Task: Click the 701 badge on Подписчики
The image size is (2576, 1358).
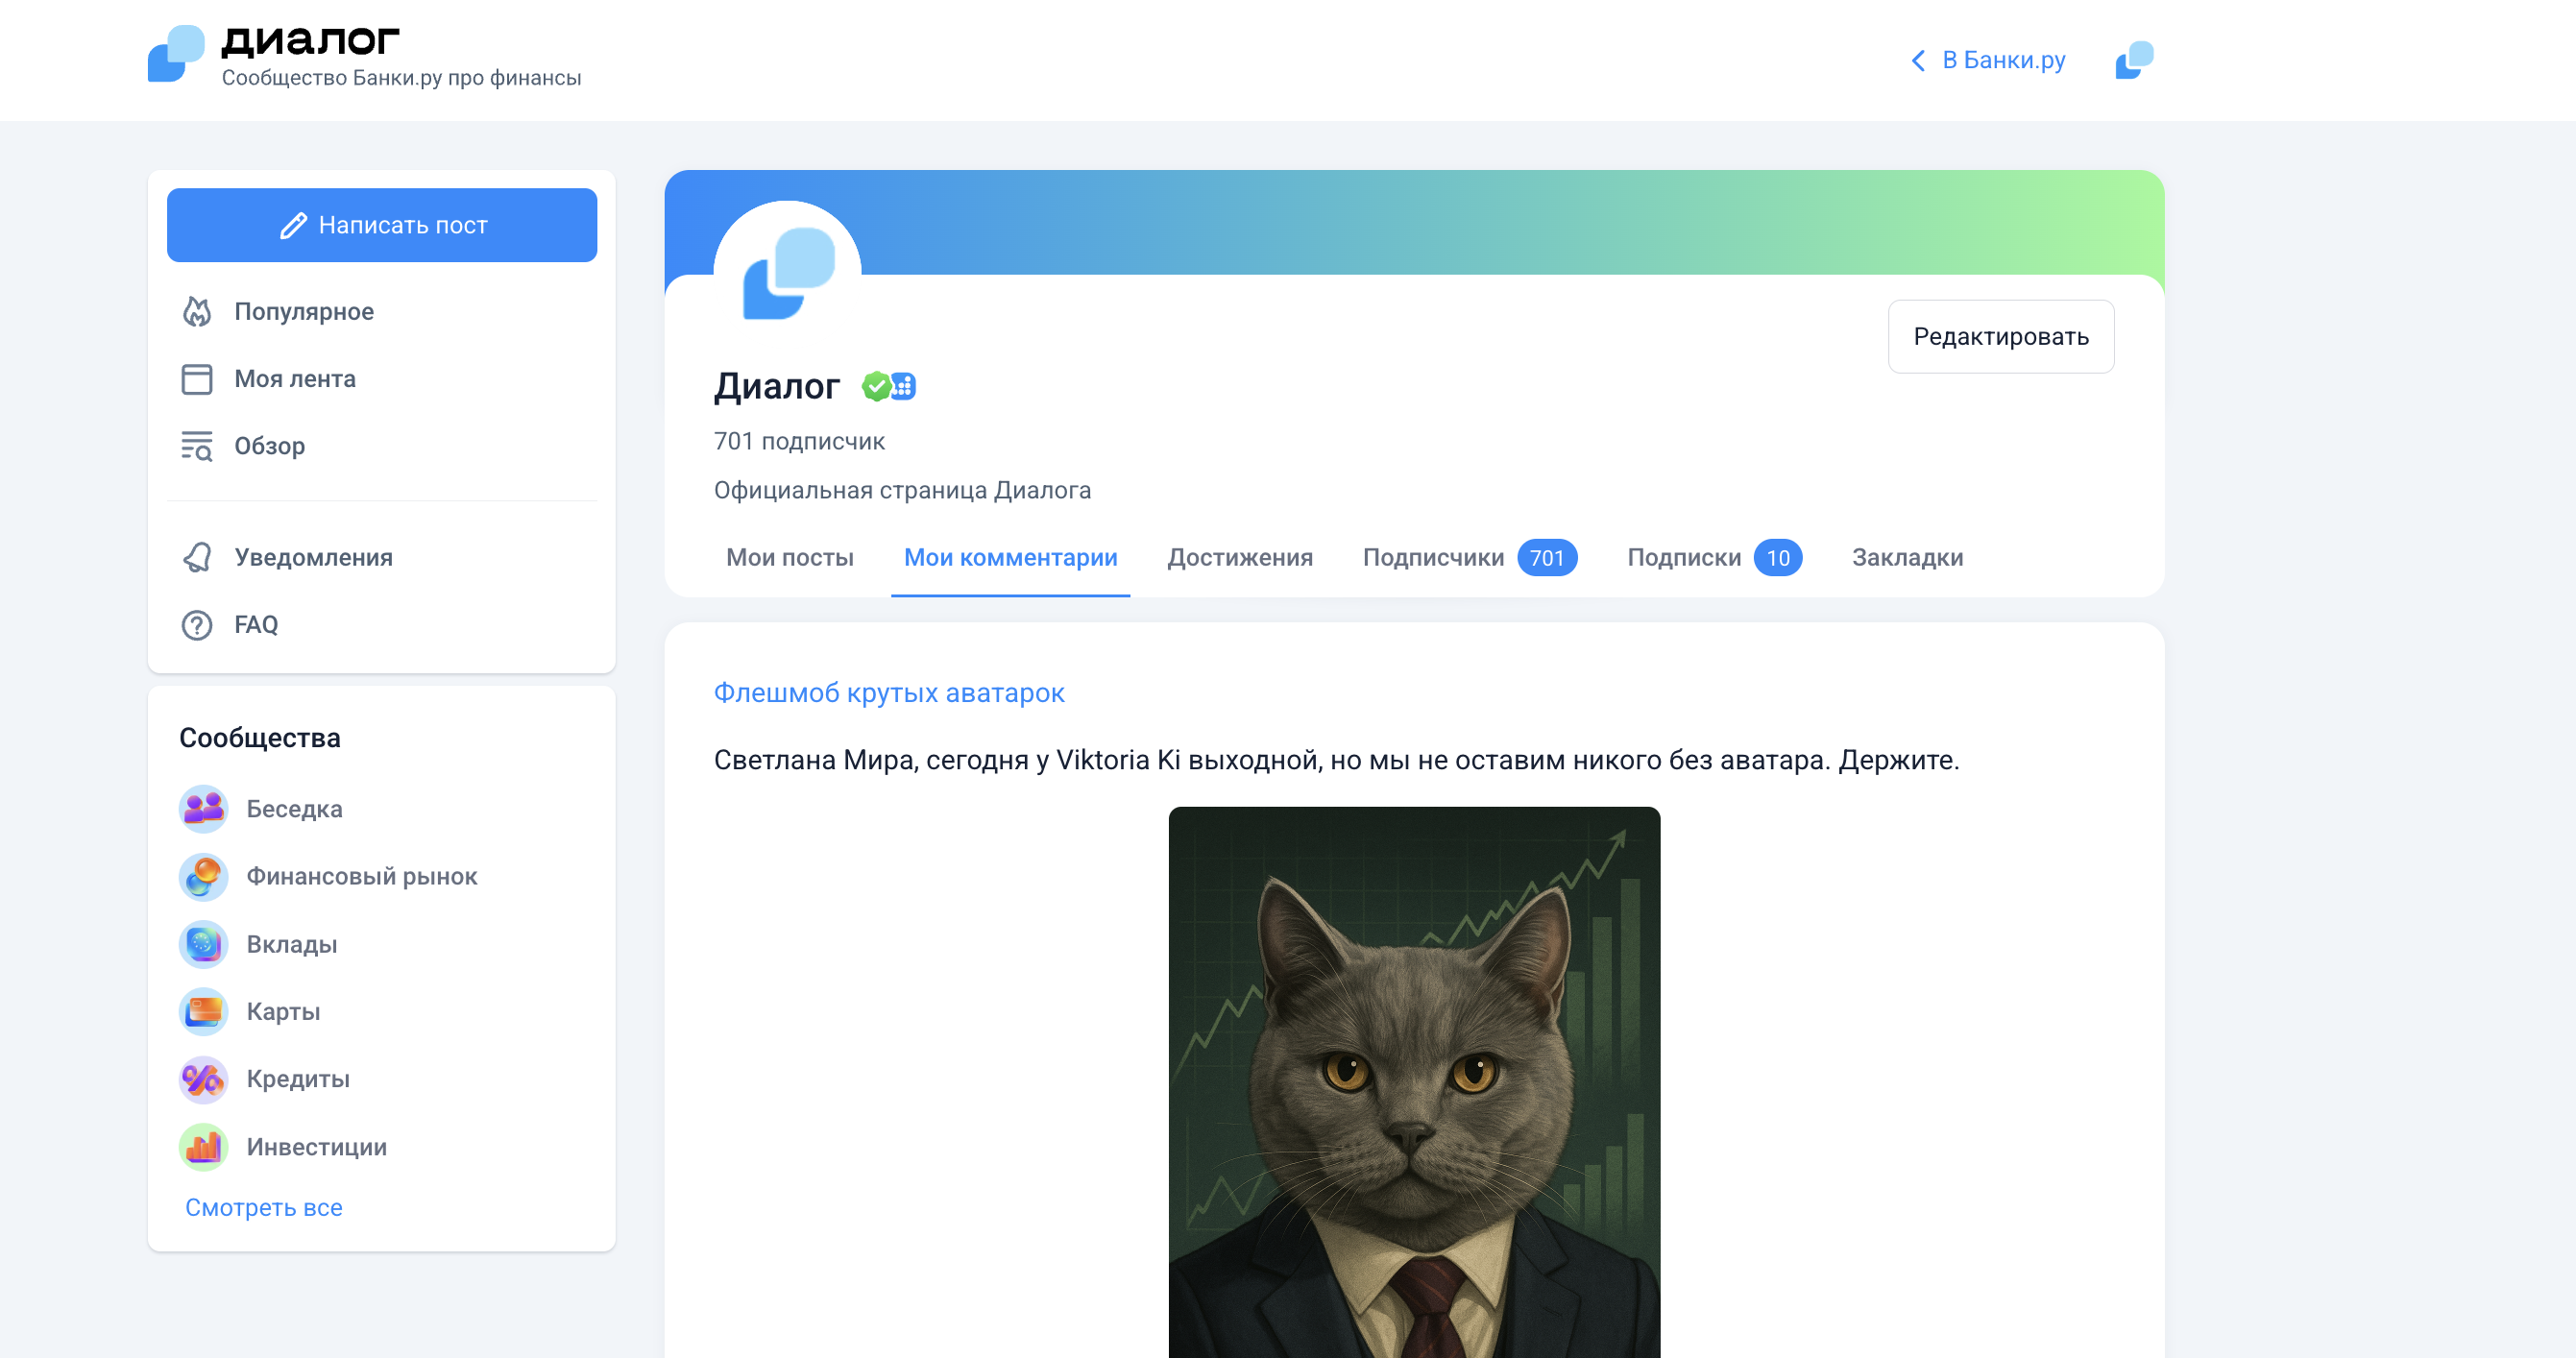Action: 1547,558
